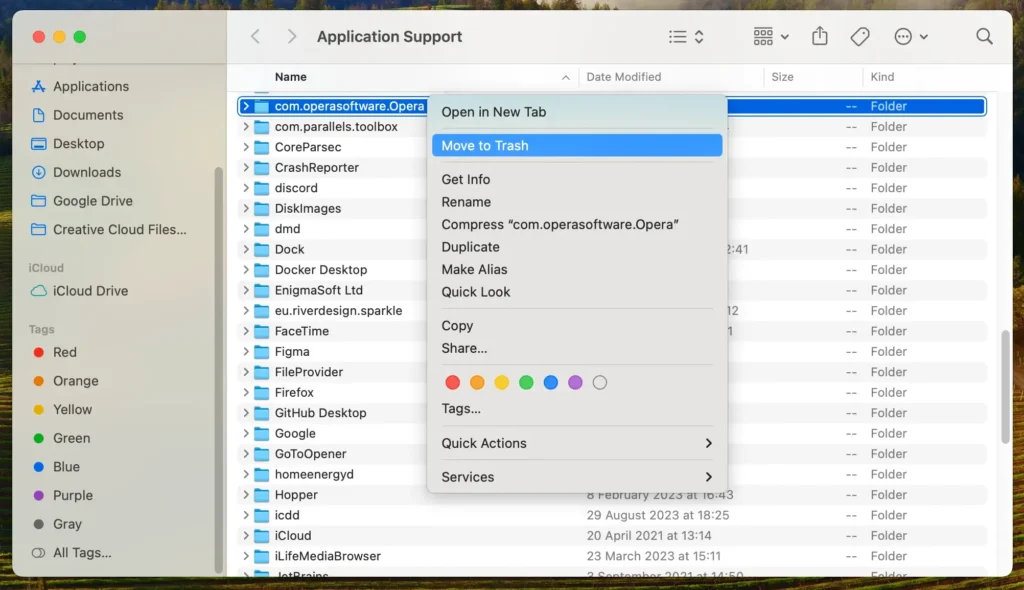Image resolution: width=1024 pixels, height=590 pixels.
Task: Apply the purple tag color dot
Action: pos(575,383)
